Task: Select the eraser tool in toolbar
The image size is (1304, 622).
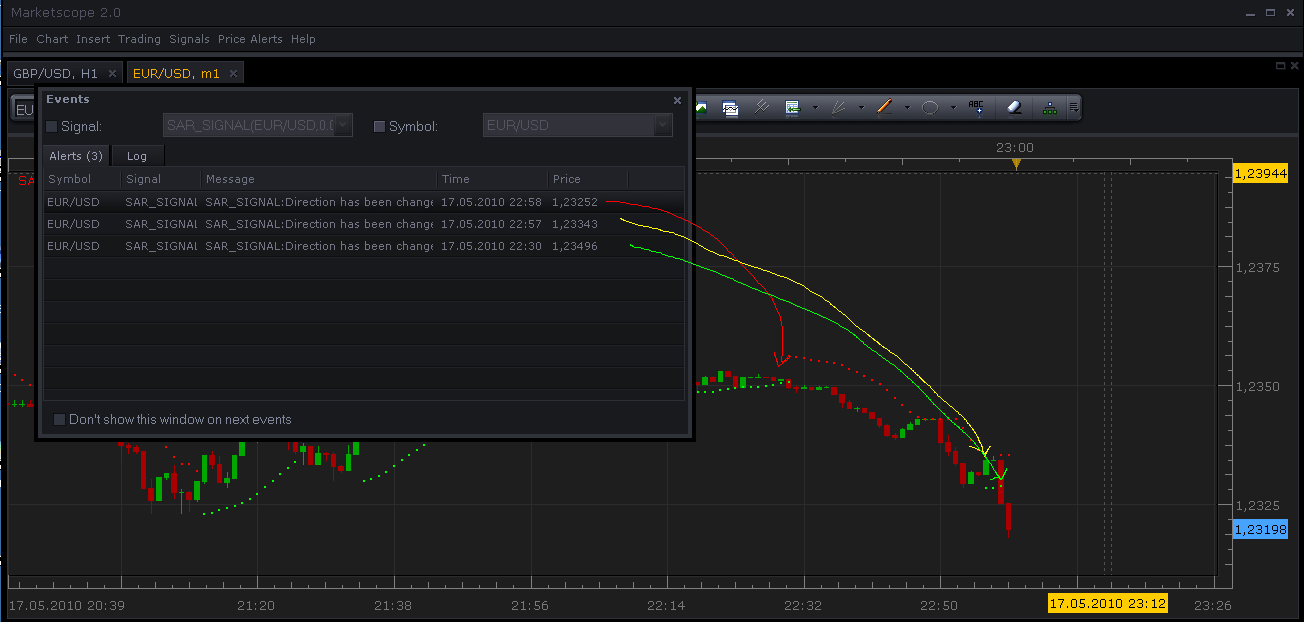Action: (1013, 107)
